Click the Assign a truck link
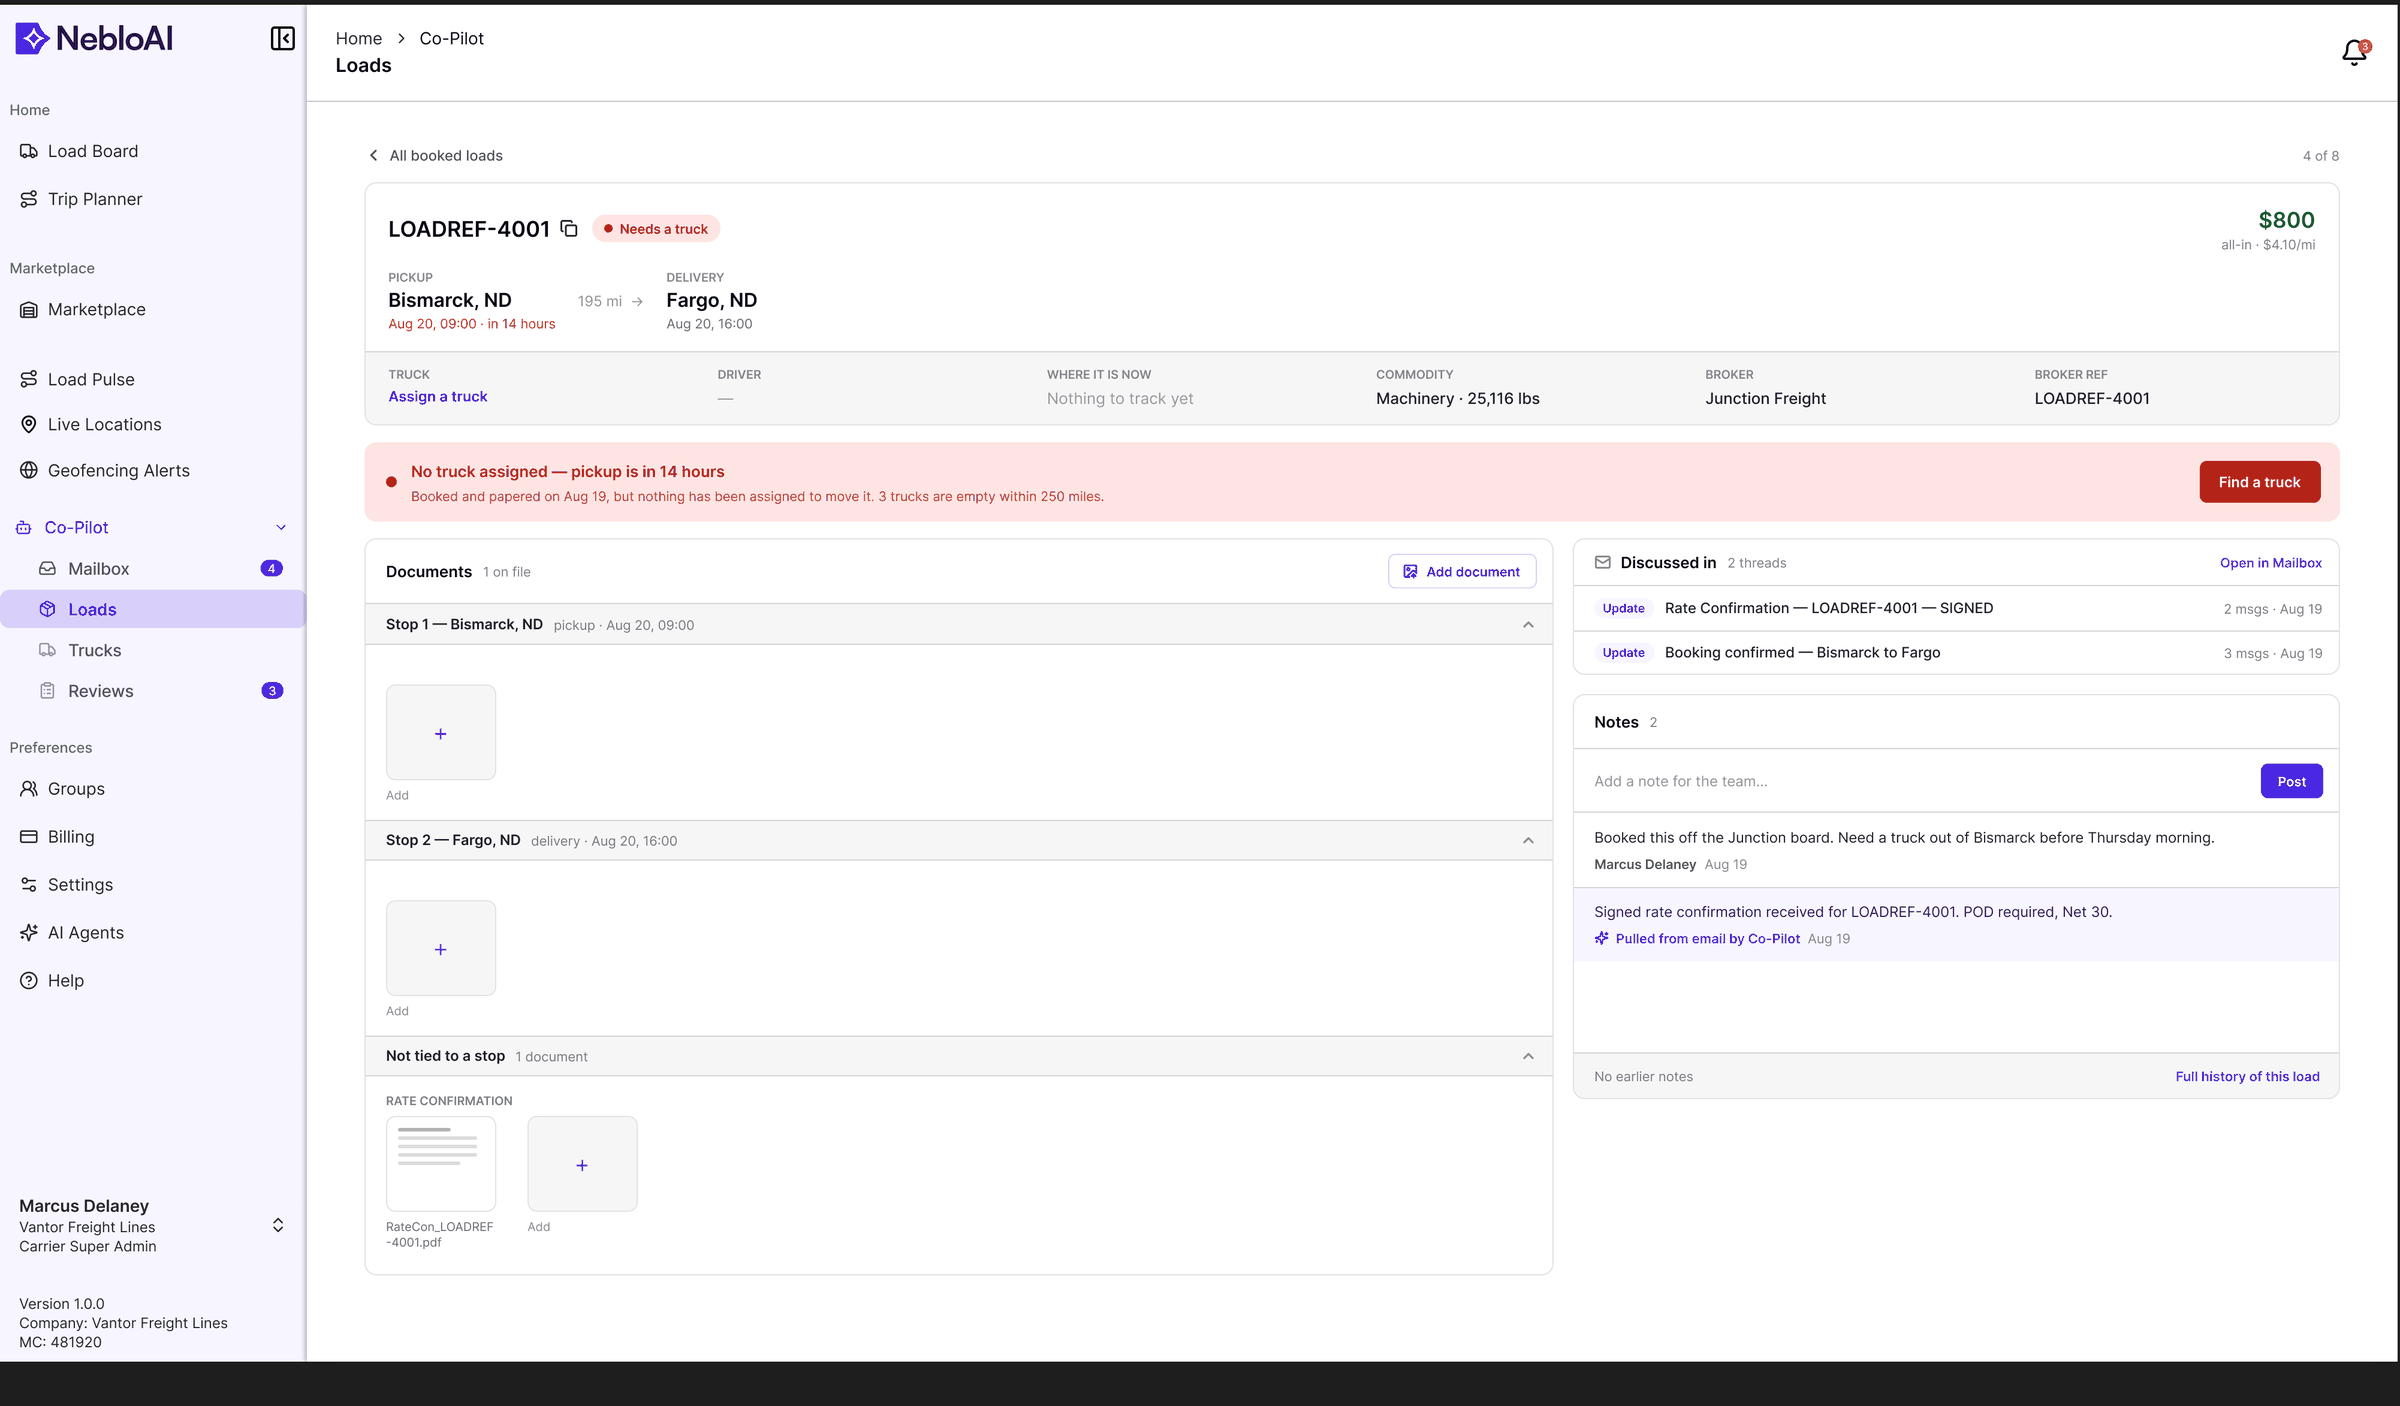 (x=438, y=397)
